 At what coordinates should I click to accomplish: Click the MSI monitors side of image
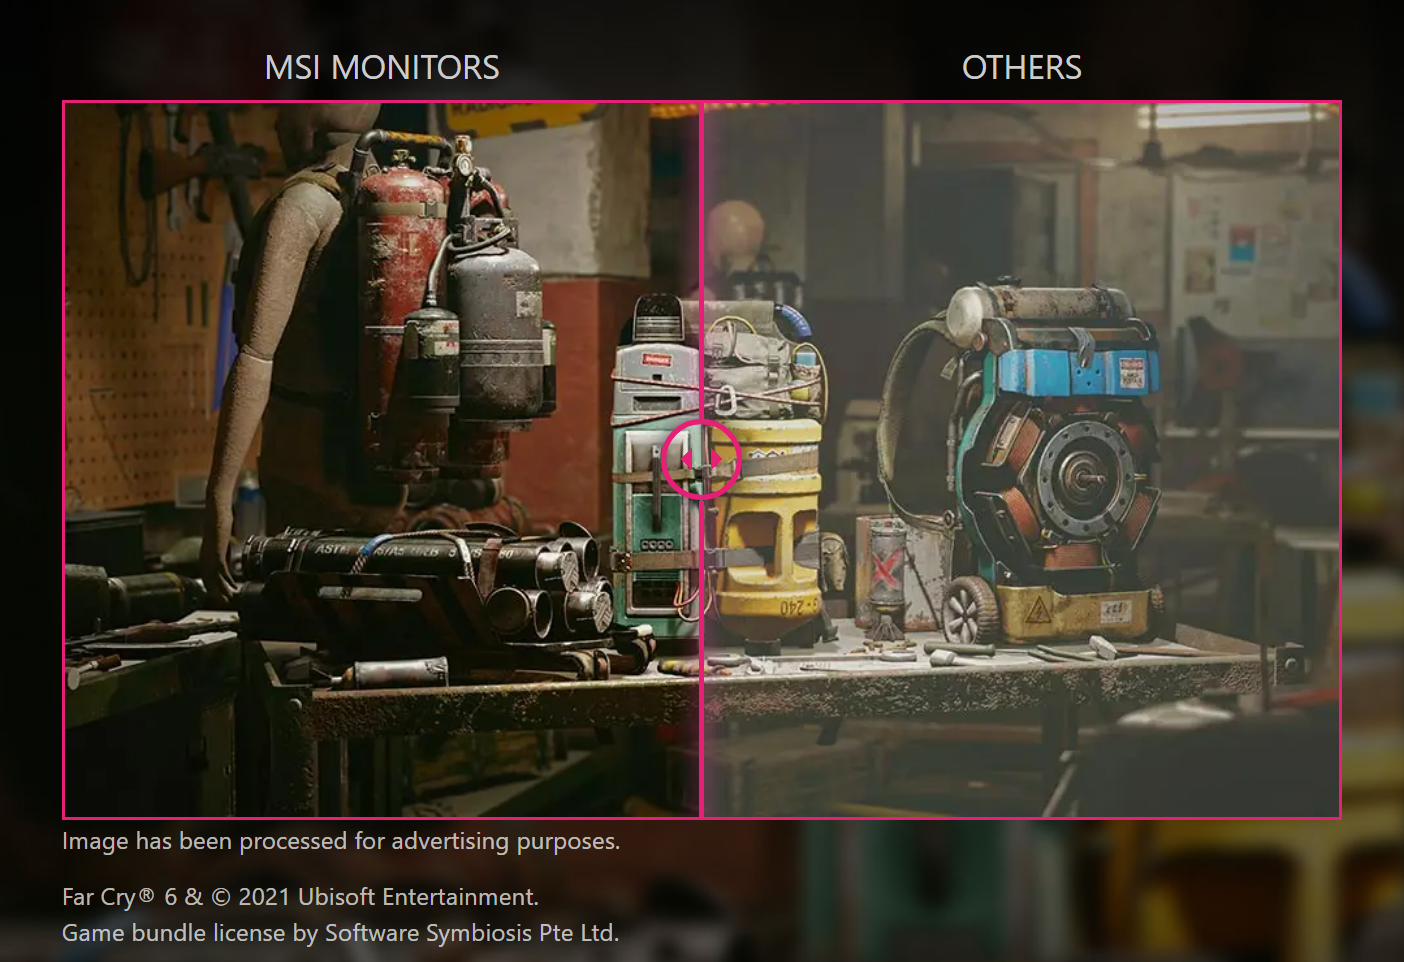[x=382, y=460]
